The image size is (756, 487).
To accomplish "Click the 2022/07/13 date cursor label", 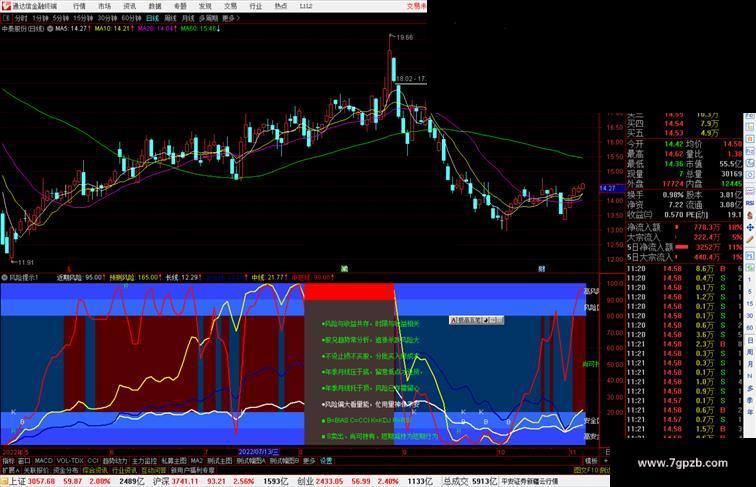I will [x=258, y=452].
